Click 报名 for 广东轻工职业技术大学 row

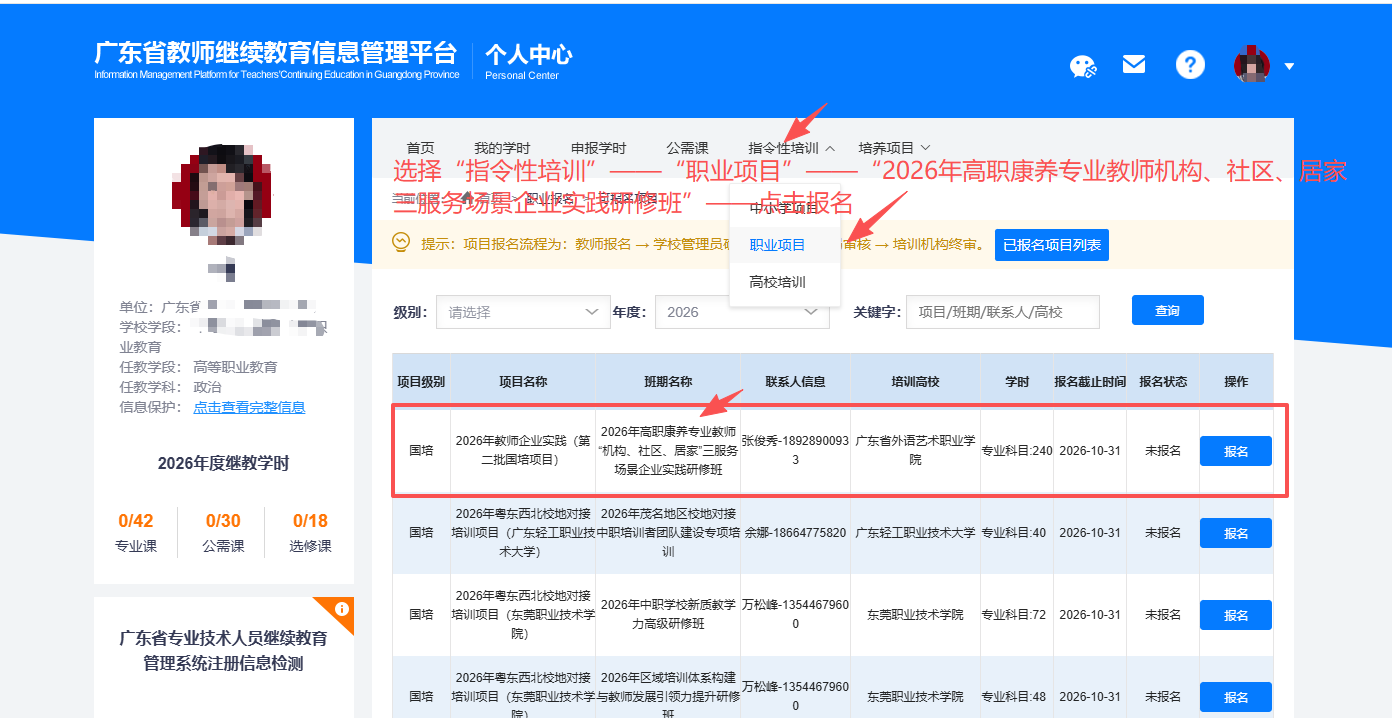(1236, 533)
